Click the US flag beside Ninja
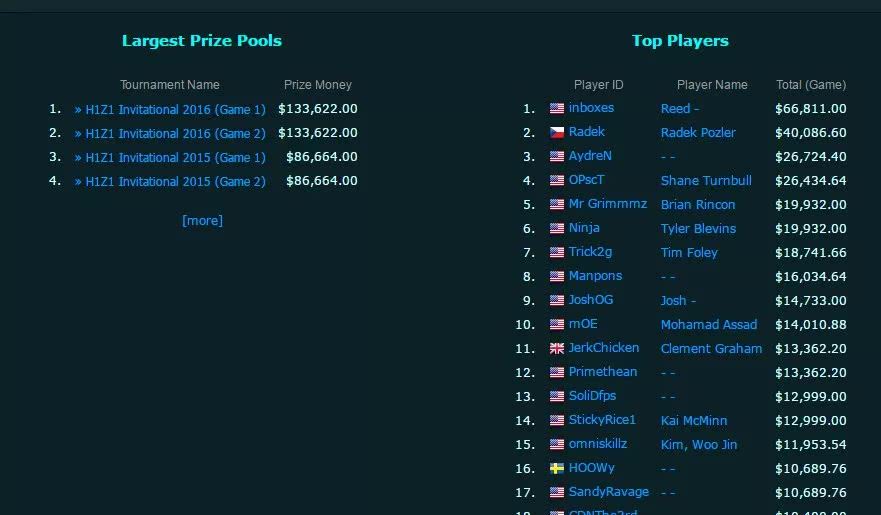The image size is (881, 515). pyautogui.click(x=557, y=228)
